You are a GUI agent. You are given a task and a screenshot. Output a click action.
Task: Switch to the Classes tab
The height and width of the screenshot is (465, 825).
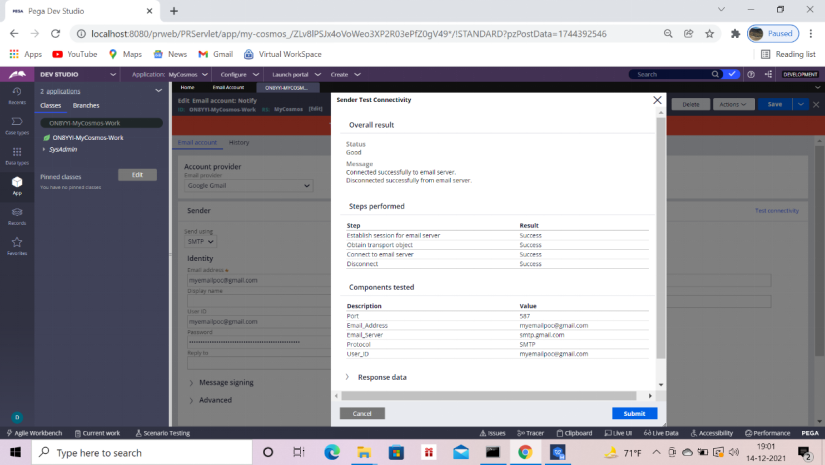[x=51, y=105]
